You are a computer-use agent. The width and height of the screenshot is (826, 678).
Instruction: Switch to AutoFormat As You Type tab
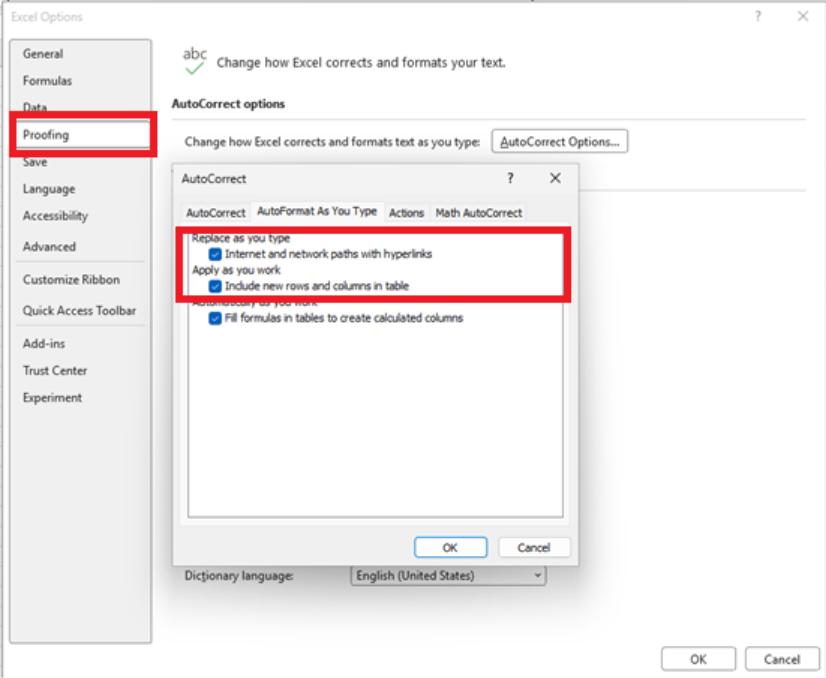coord(317,211)
